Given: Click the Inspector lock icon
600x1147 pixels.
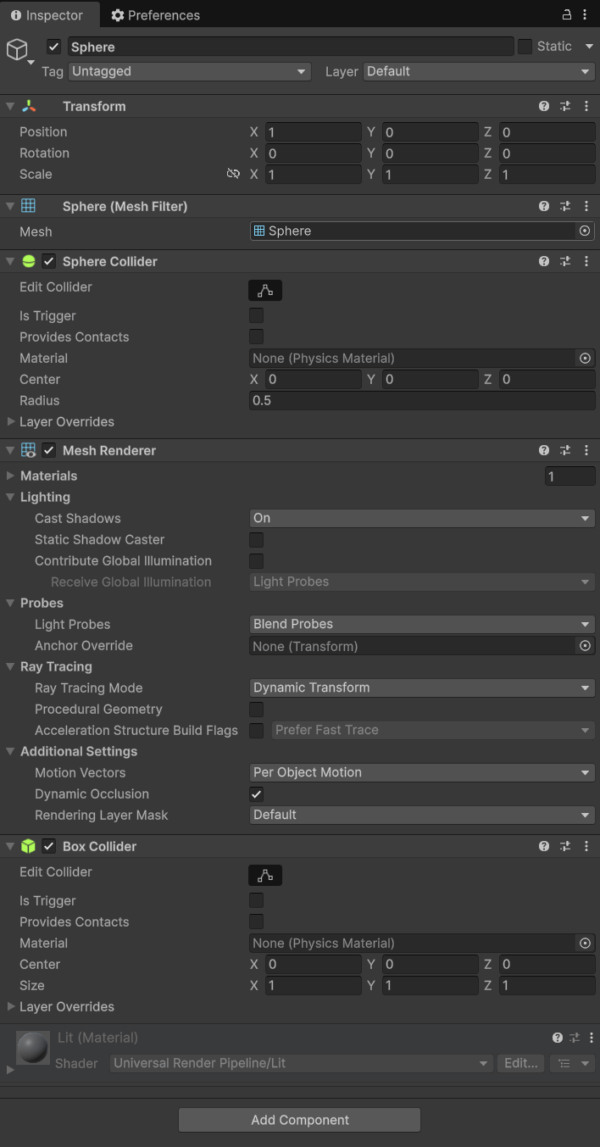Looking at the screenshot, I should click(x=567, y=15).
